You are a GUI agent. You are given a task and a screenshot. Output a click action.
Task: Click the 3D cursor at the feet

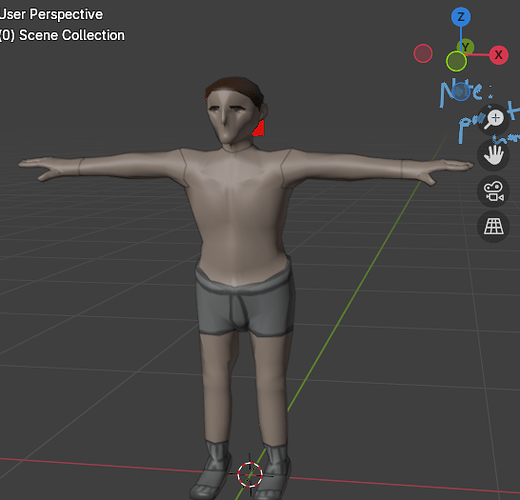coord(250,475)
